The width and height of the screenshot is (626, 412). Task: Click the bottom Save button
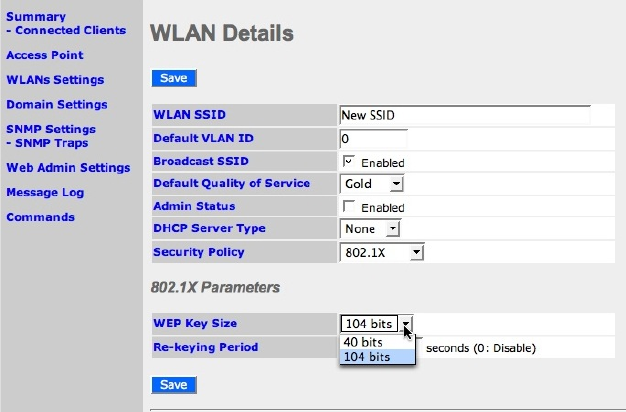click(x=174, y=384)
